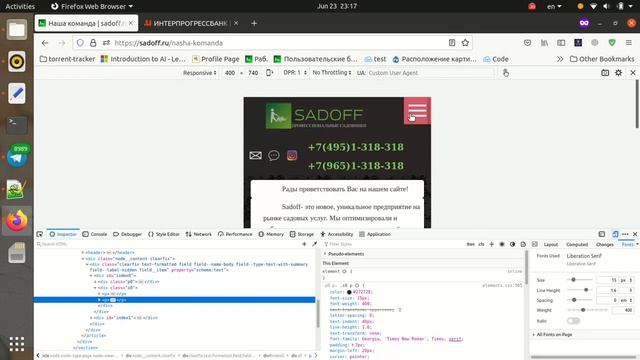Click the devtools frame selector icon

click(602, 234)
